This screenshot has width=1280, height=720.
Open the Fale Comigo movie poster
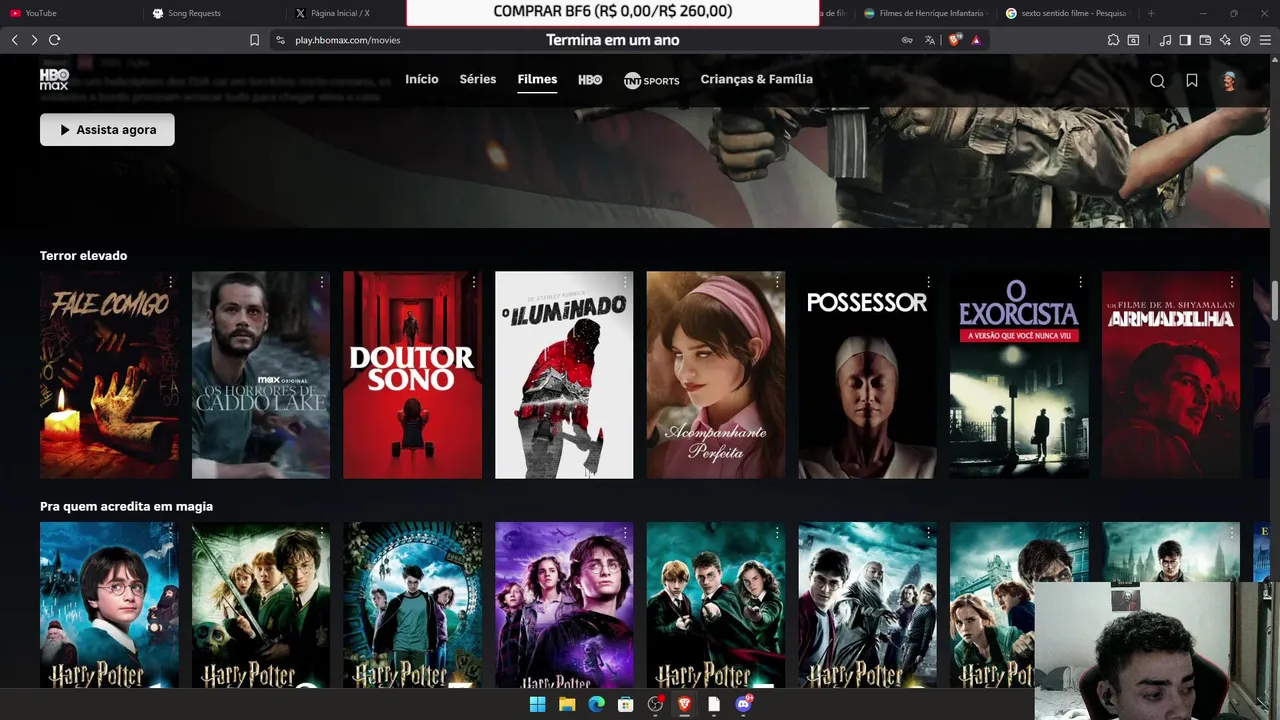(109, 375)
